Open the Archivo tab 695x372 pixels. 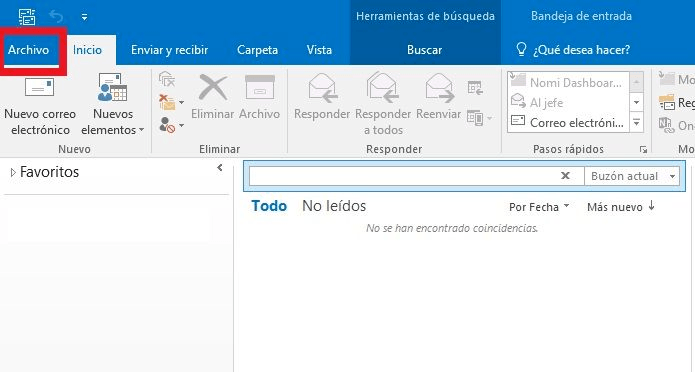click(x=28, y=50)
